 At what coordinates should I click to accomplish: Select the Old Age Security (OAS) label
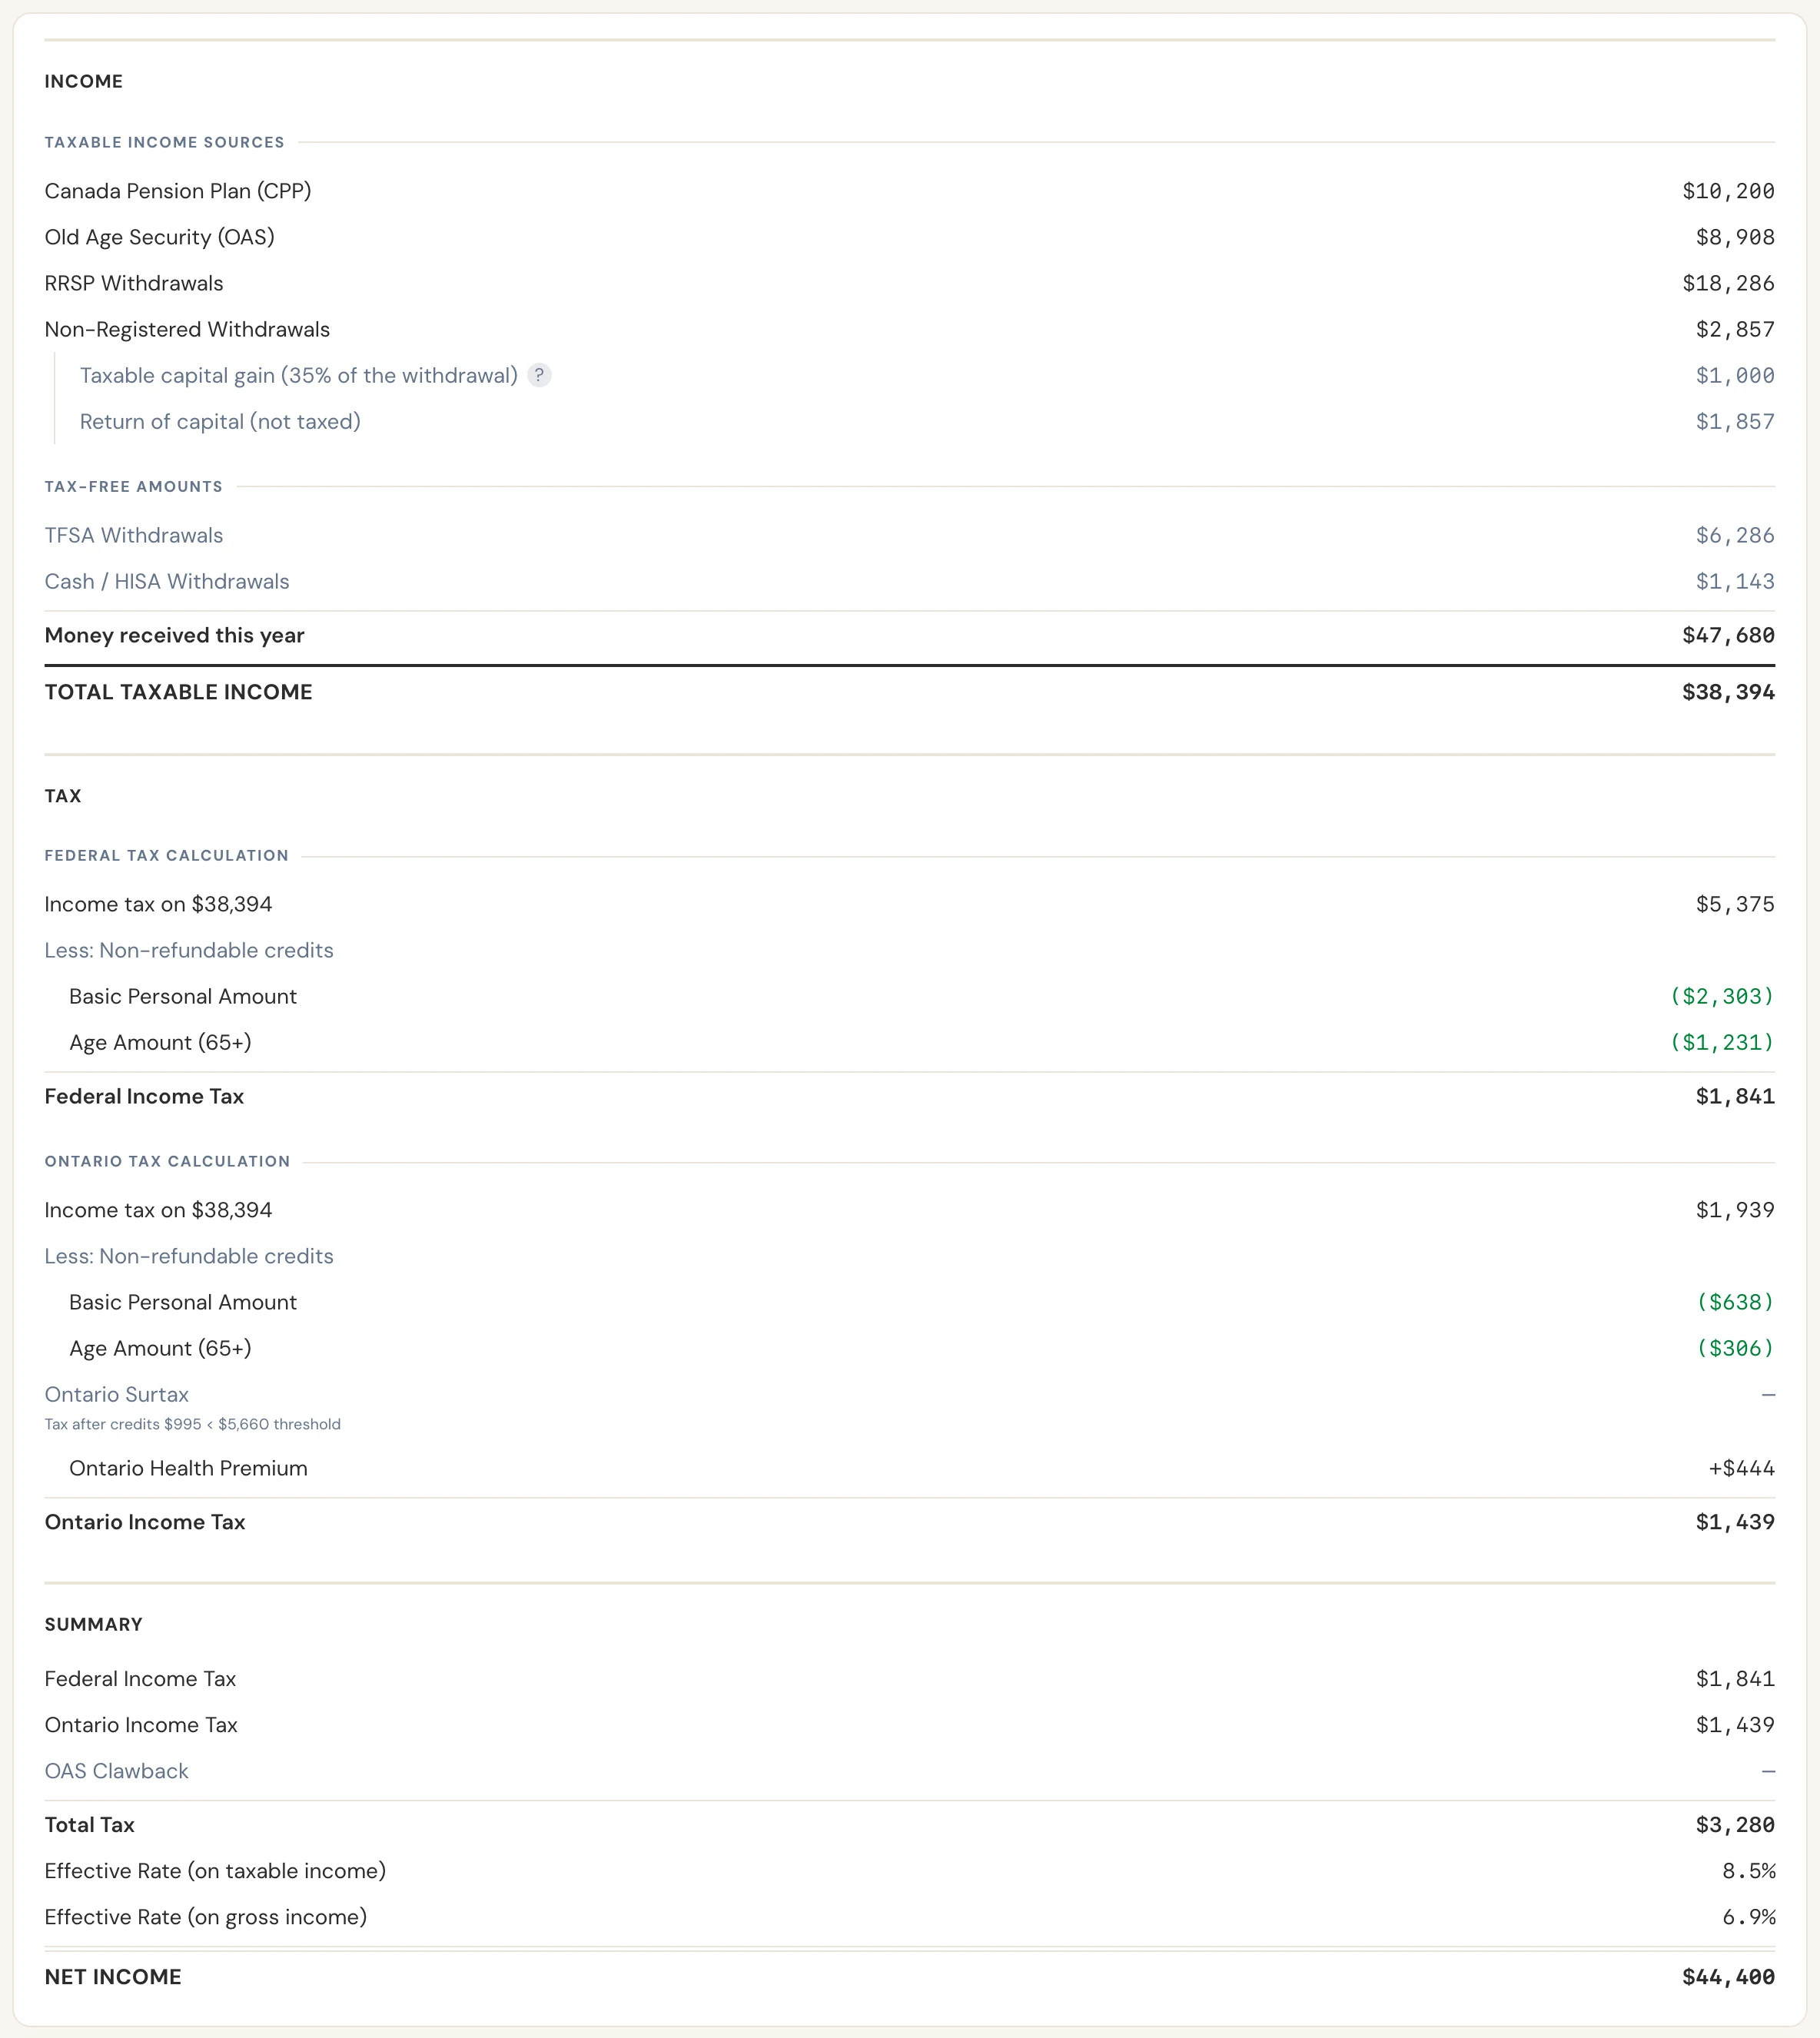pyautogui.click(x=160, y=237)
